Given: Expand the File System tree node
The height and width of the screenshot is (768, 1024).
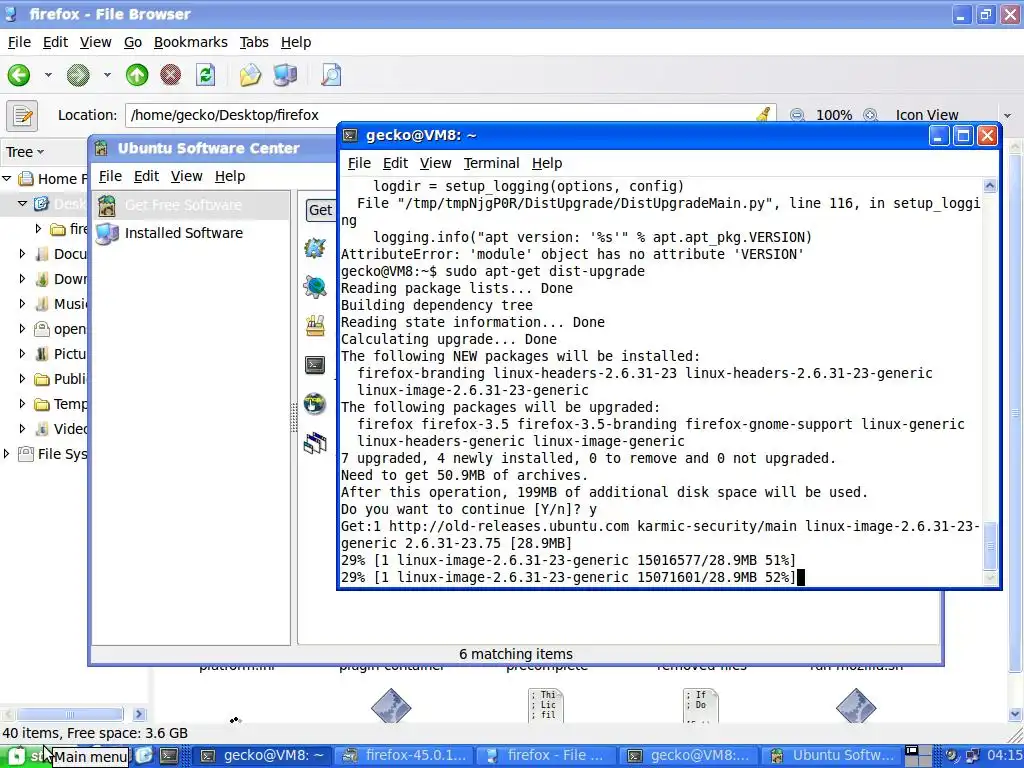Looking at the screenshot, I should [x=7, y=453].
